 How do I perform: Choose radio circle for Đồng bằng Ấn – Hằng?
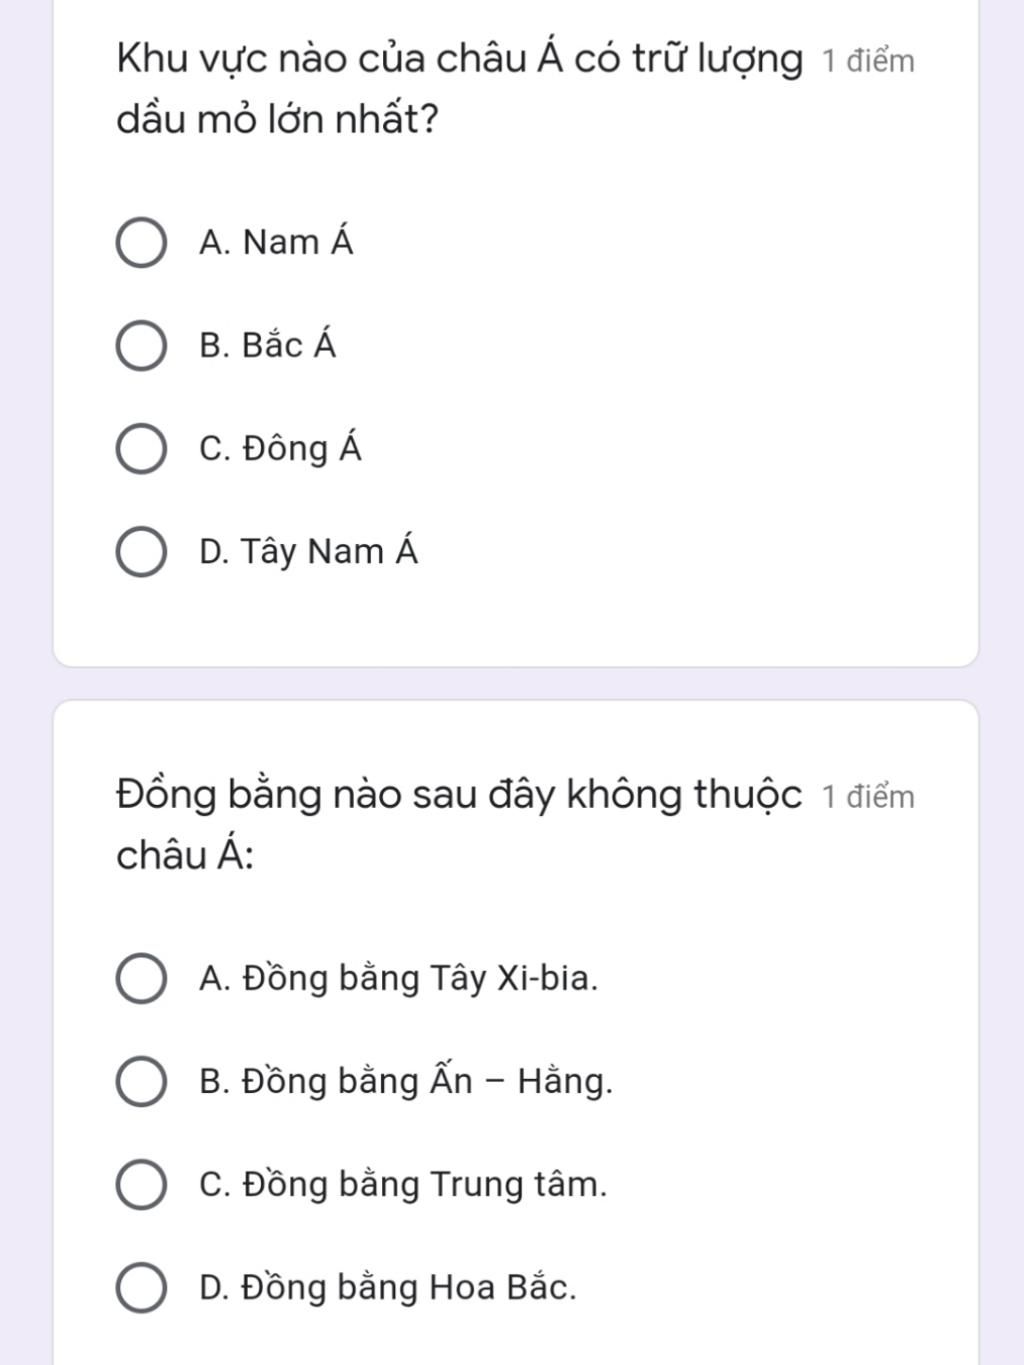(x=141, y=1082)
